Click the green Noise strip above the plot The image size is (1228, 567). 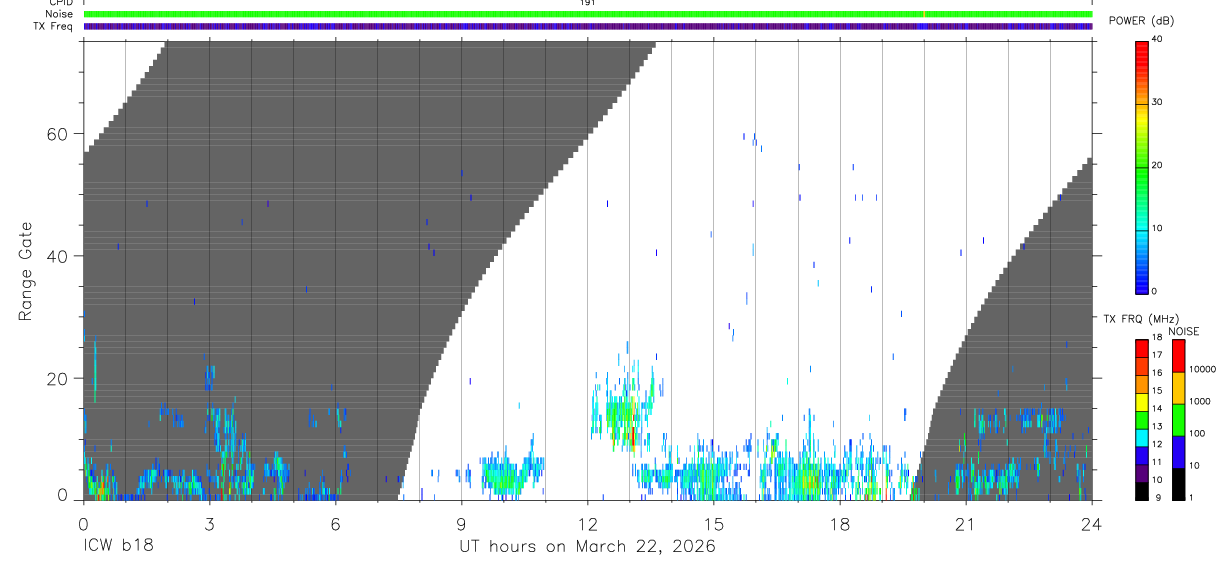click(x=588, y=14)
